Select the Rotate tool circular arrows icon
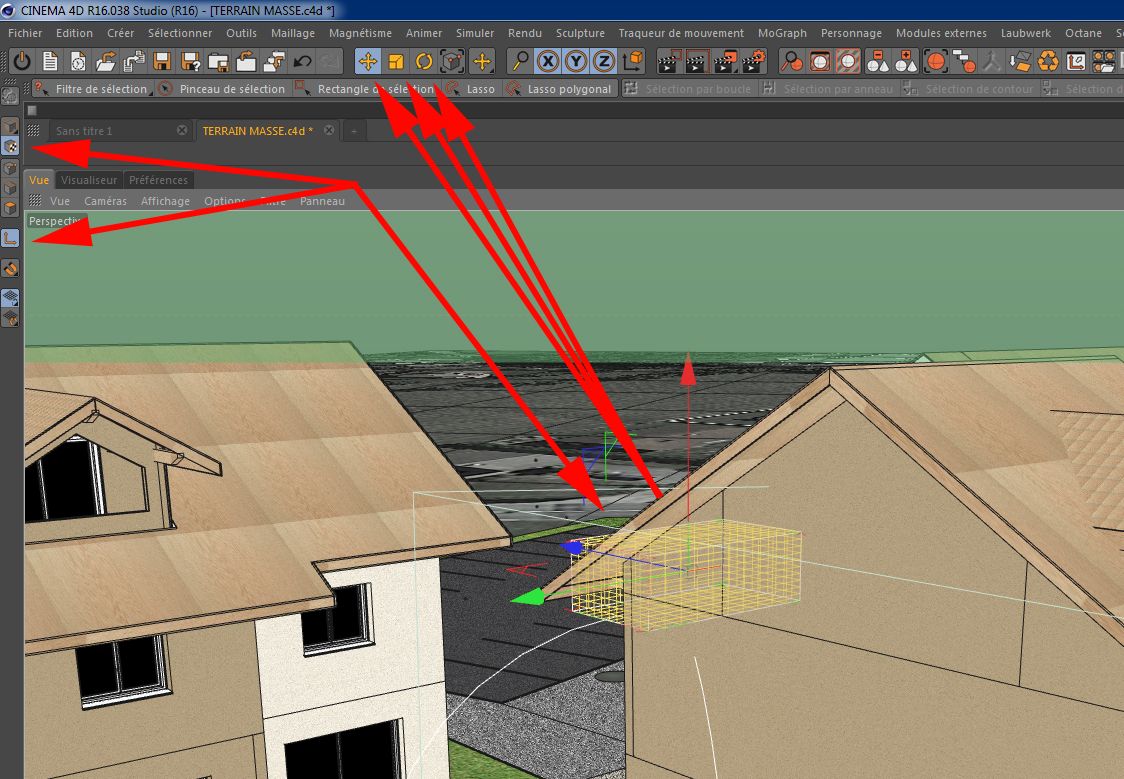Viewport: 1124px width, 779px height. tap(424, 62)
